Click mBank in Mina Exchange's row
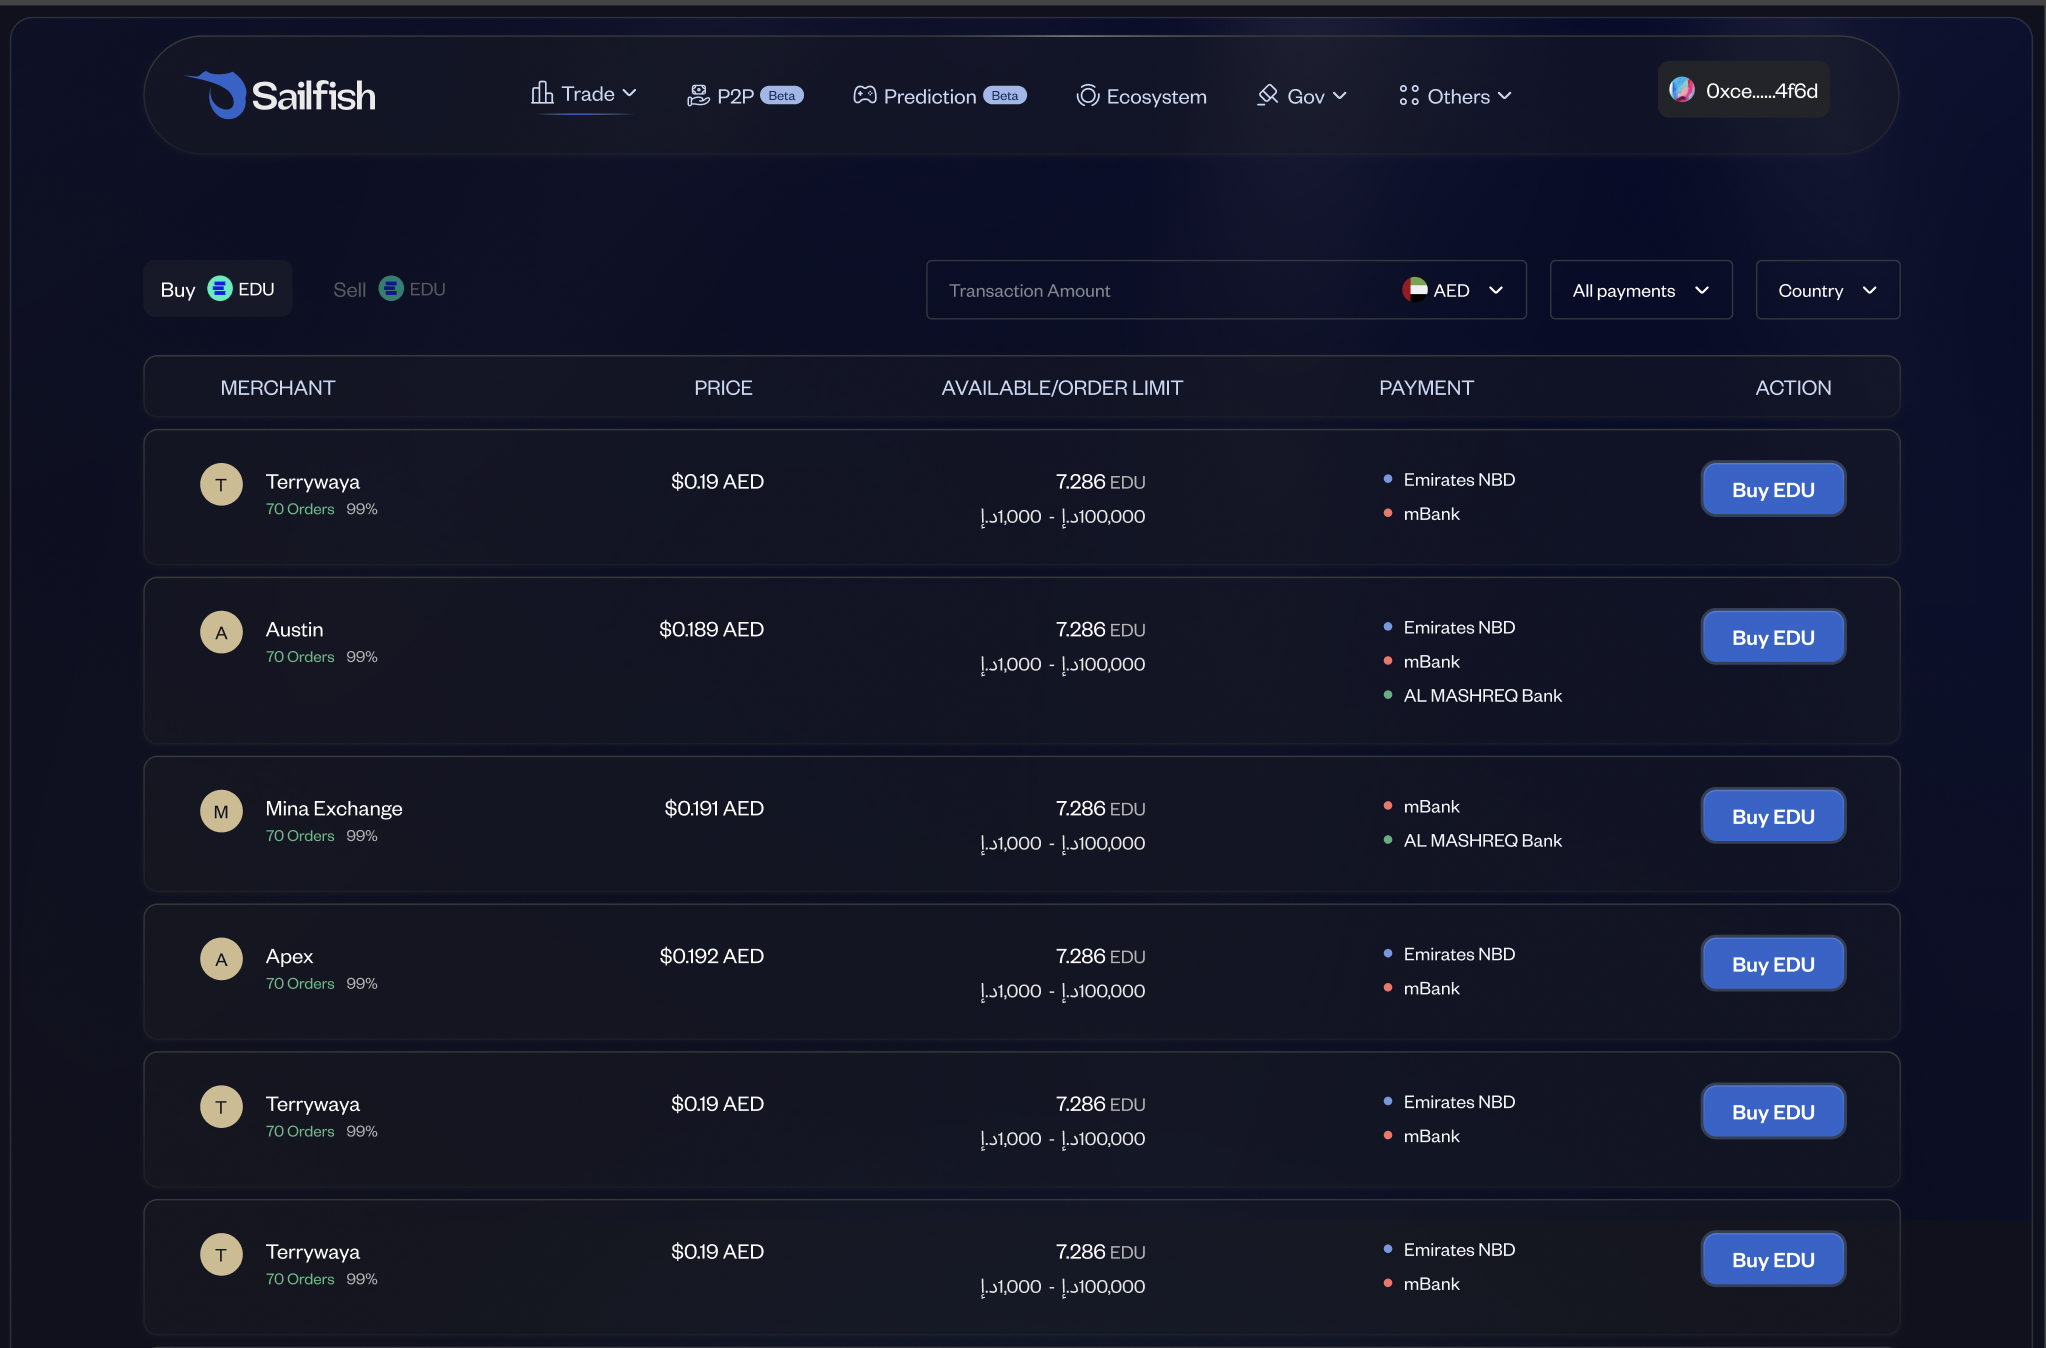 (x=1431, y=806)
